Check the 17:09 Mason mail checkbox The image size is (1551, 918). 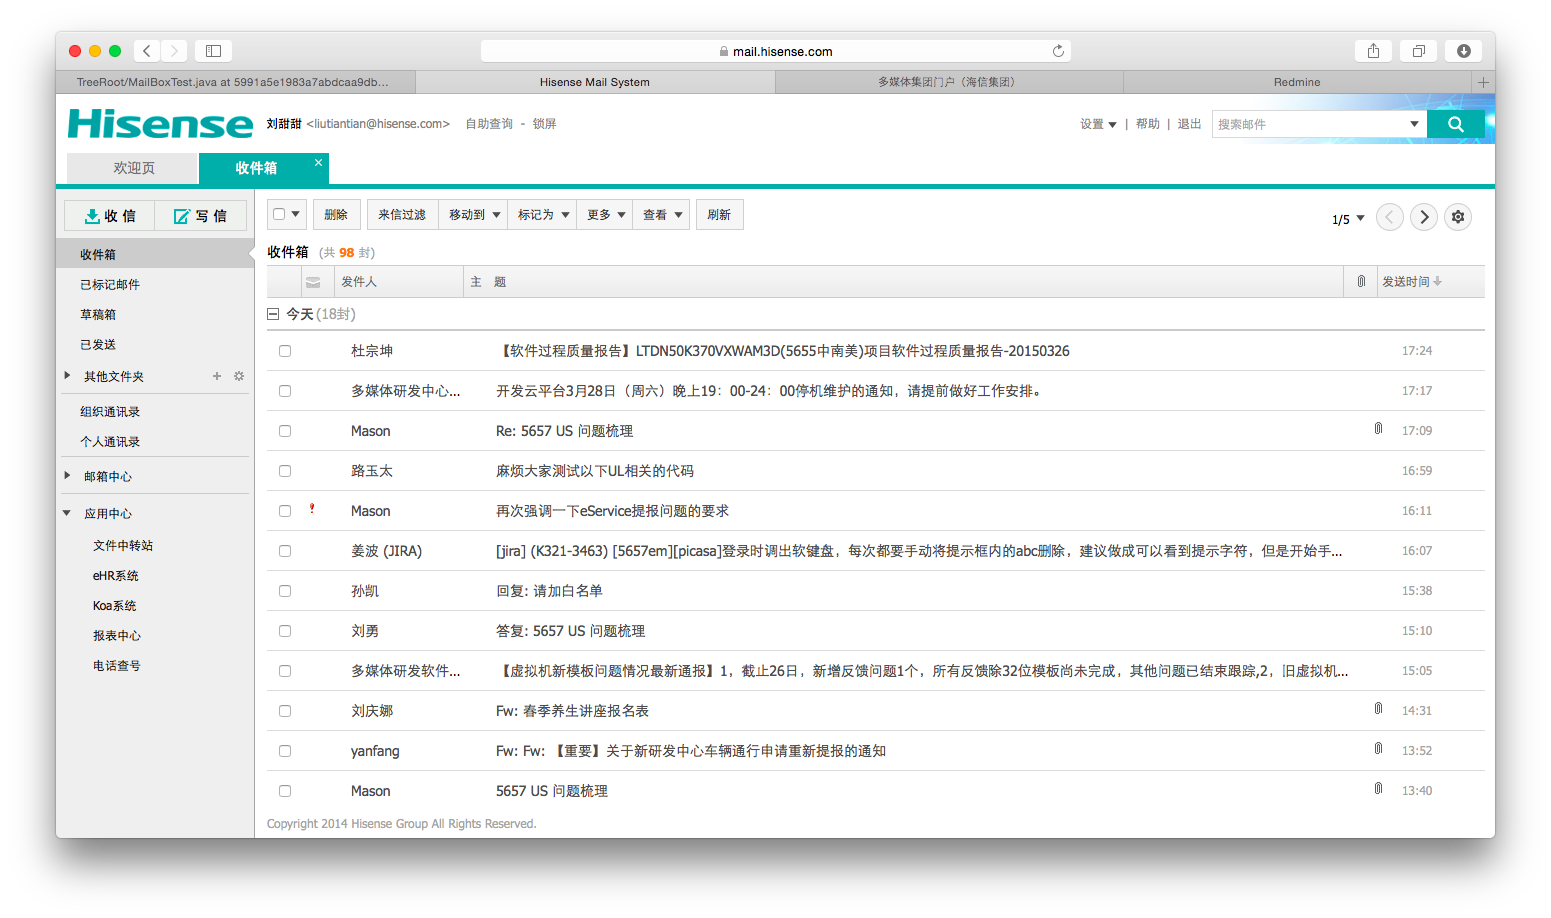pos(285,431)
